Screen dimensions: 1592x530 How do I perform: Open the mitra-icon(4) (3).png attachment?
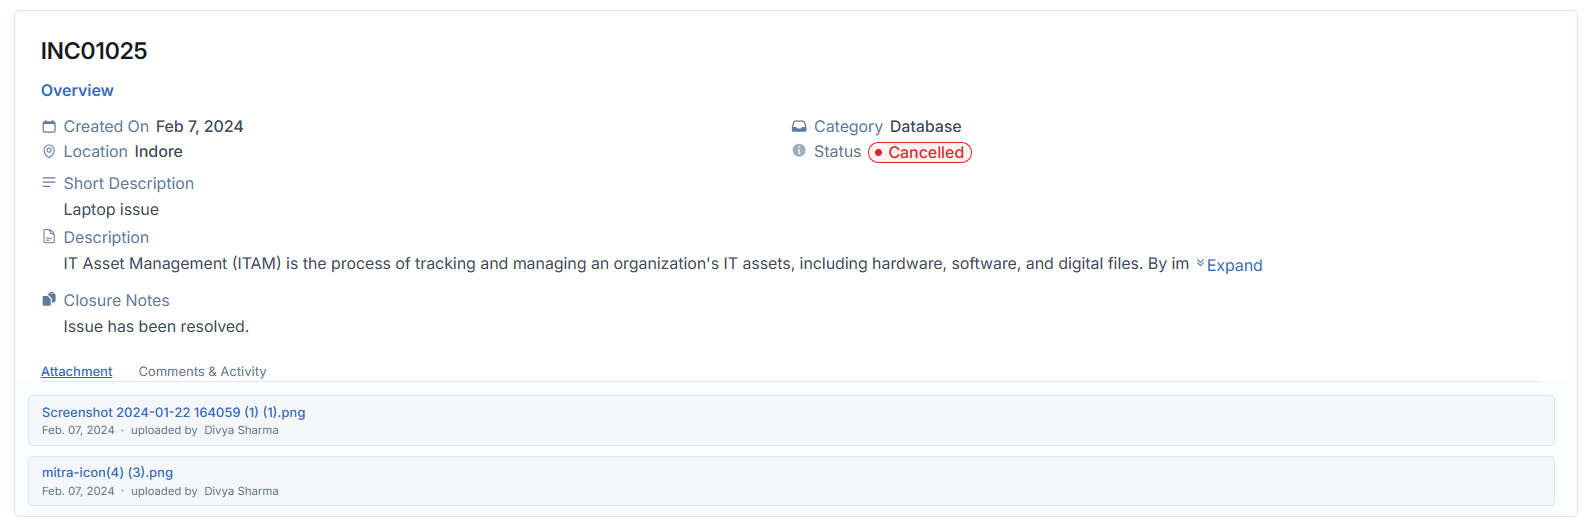107,472
